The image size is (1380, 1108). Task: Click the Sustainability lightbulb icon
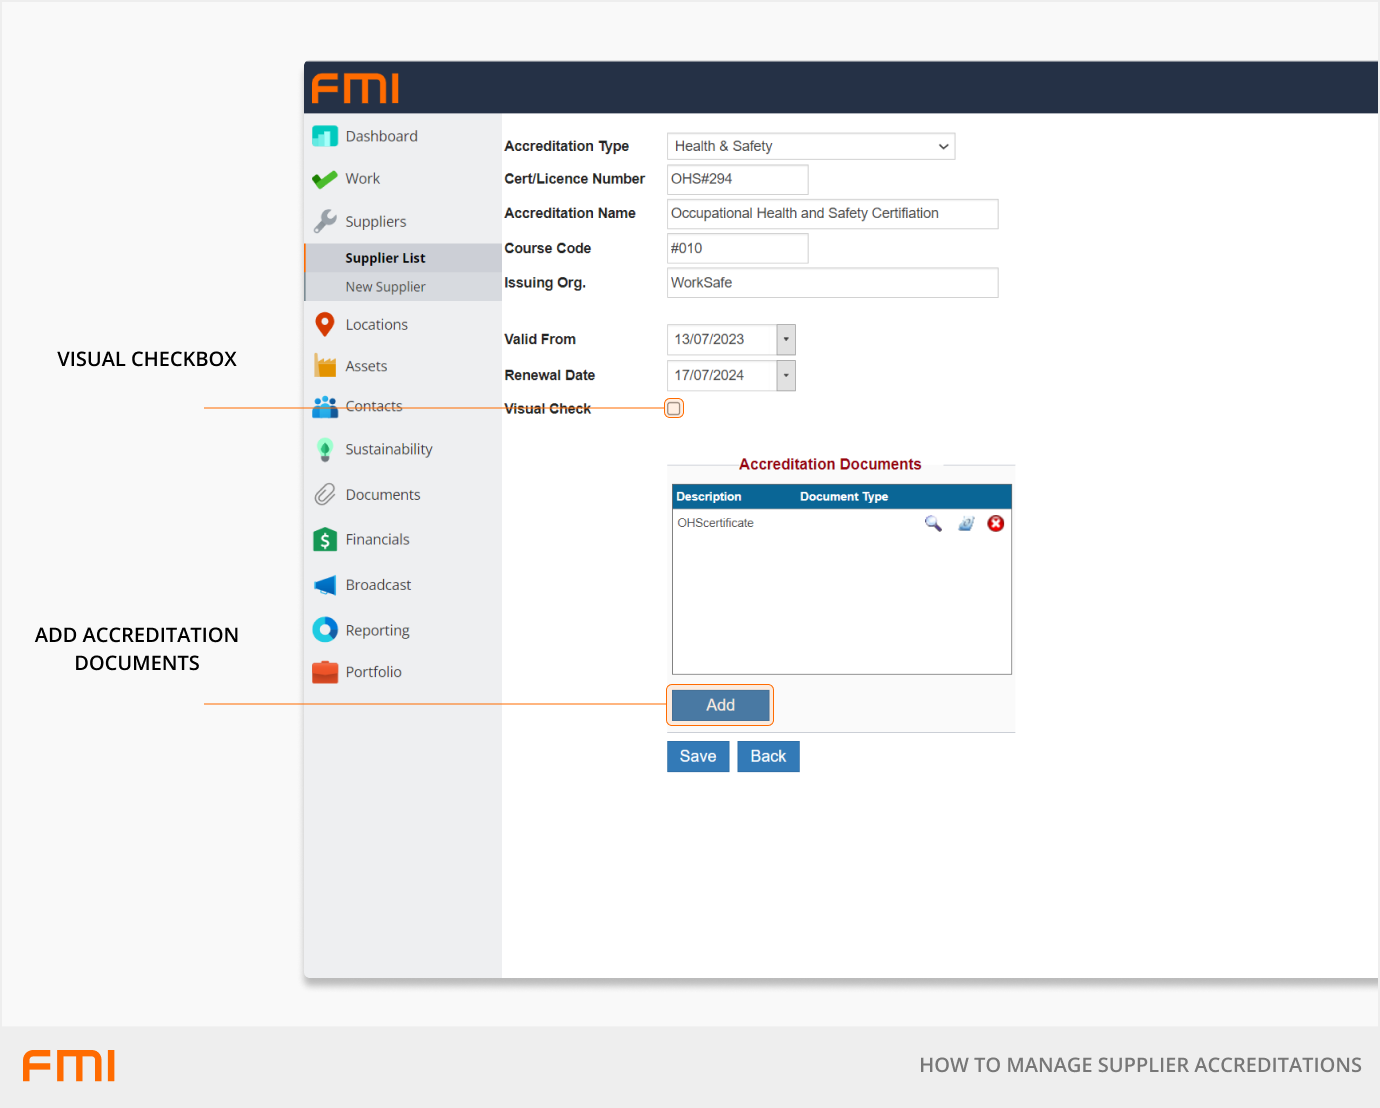click(x=325, y=450)
